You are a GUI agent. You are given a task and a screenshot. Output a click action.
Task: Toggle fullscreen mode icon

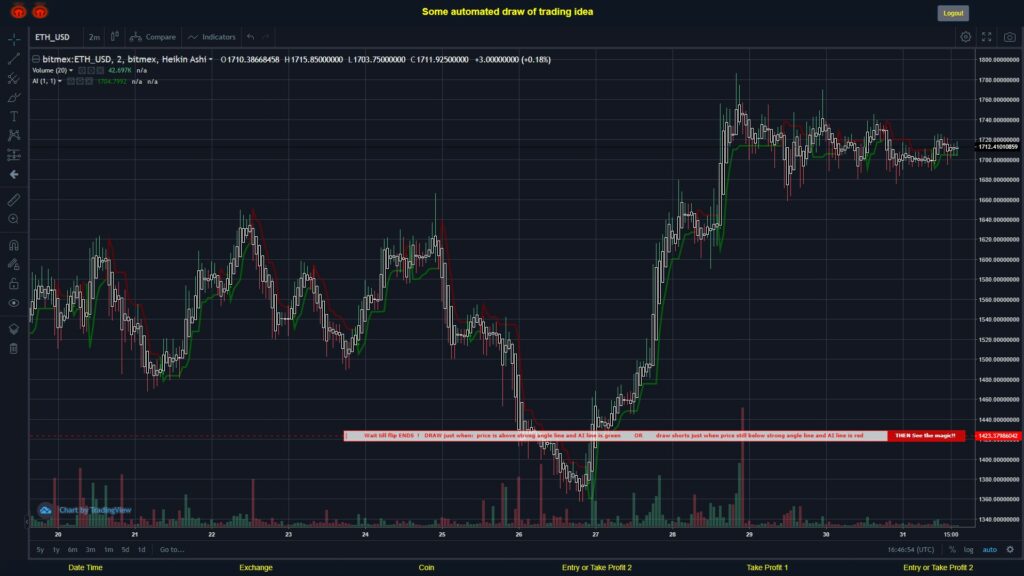click(987, 37)
